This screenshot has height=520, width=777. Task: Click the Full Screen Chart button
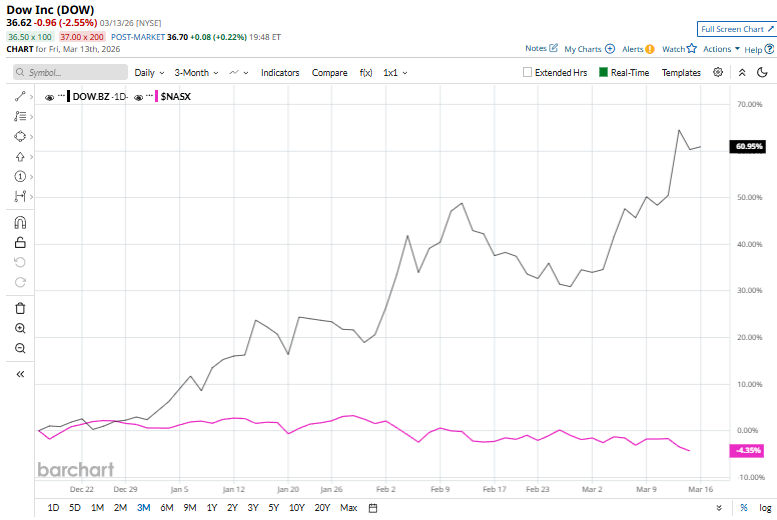click(x=737, y=29)
